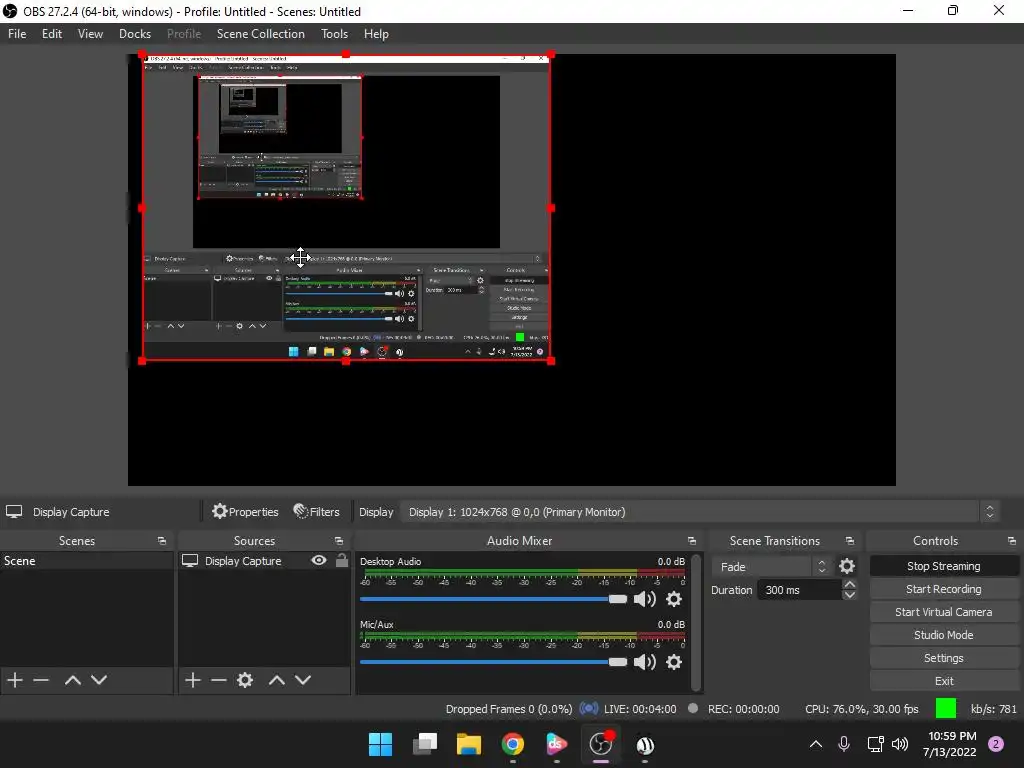
Task: Pop out the Controls dock
Action: (1012, 541)
